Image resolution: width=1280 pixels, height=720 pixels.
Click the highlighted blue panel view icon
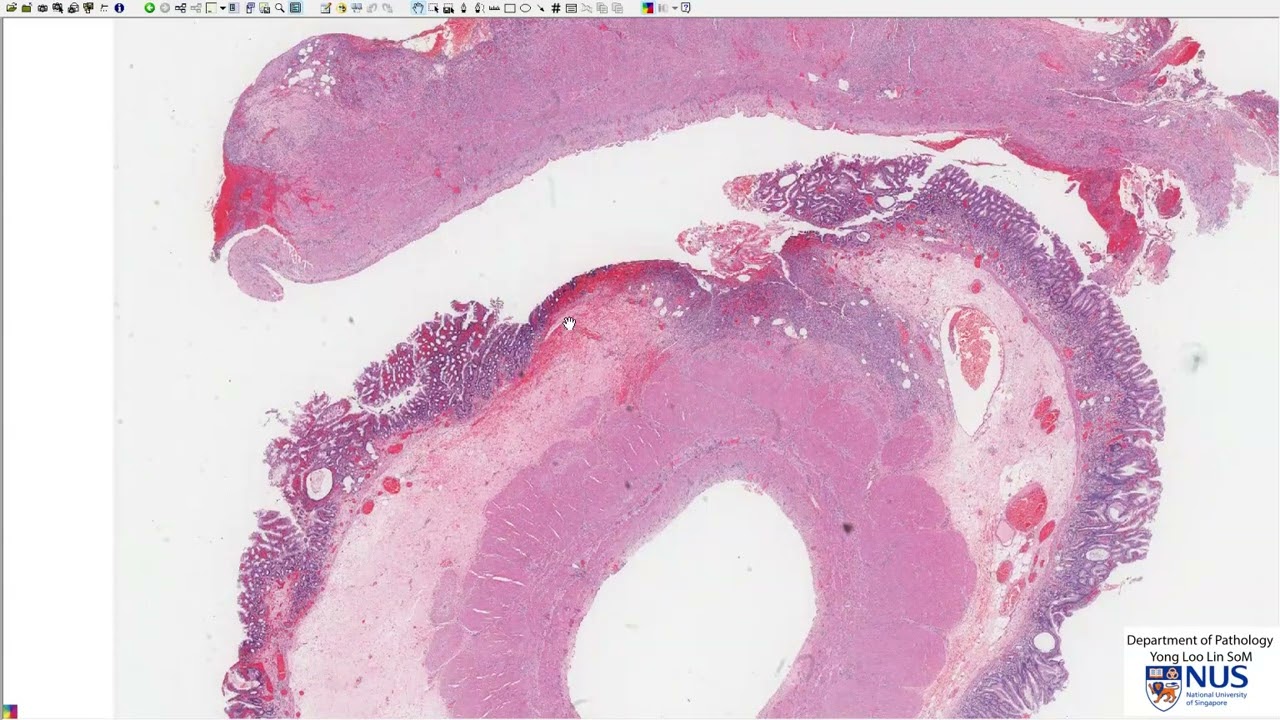click(296, 8)
